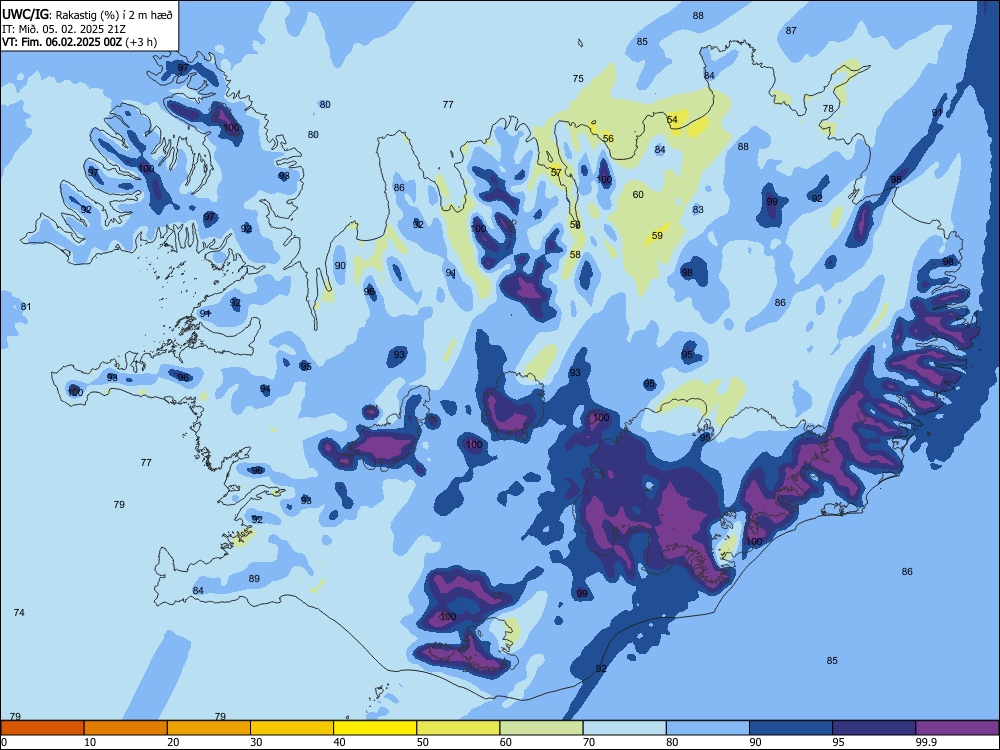Click the title 'UWC/IG: Rakastig (%) í 2 m hæð'
The image size is (1000, 750).
[x=87, y=15]
